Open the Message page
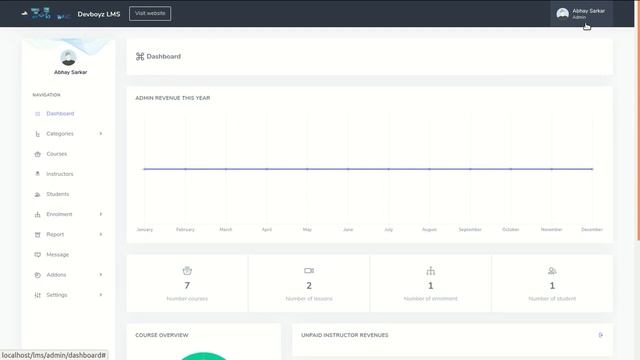 click(58, 255)
